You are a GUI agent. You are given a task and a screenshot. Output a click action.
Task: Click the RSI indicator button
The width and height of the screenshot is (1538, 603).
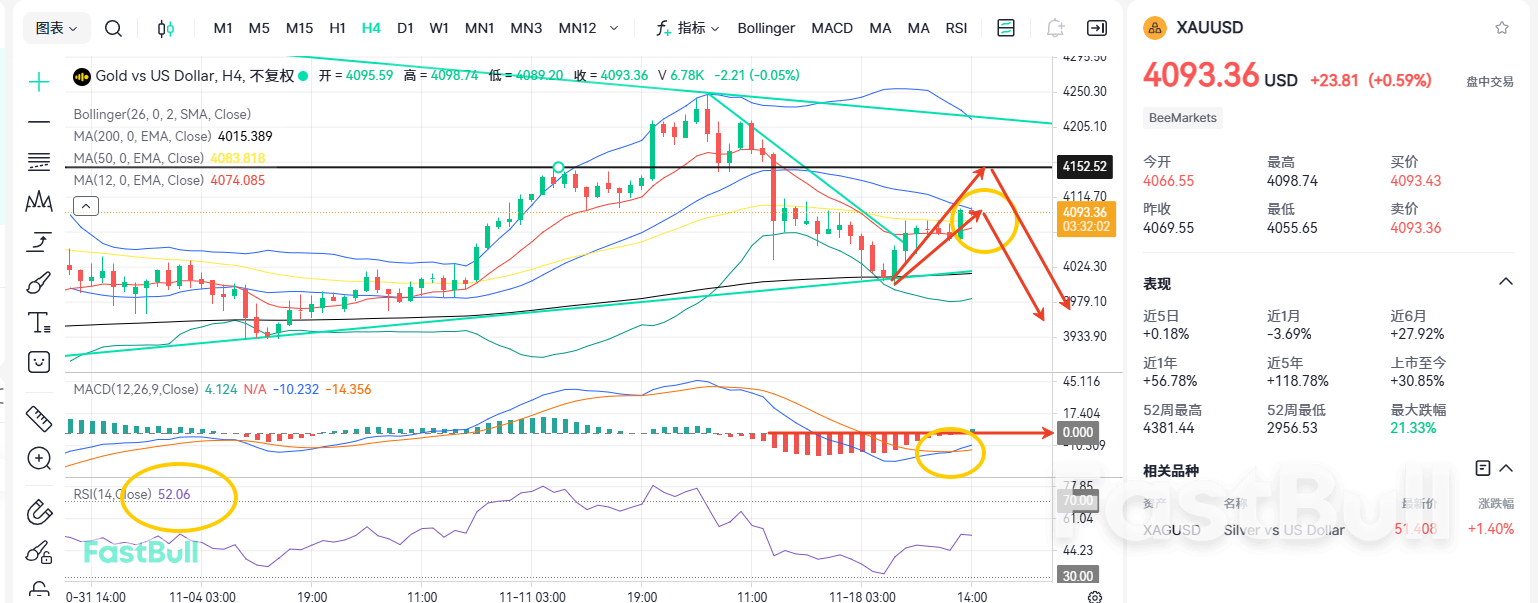click(956, 28)
